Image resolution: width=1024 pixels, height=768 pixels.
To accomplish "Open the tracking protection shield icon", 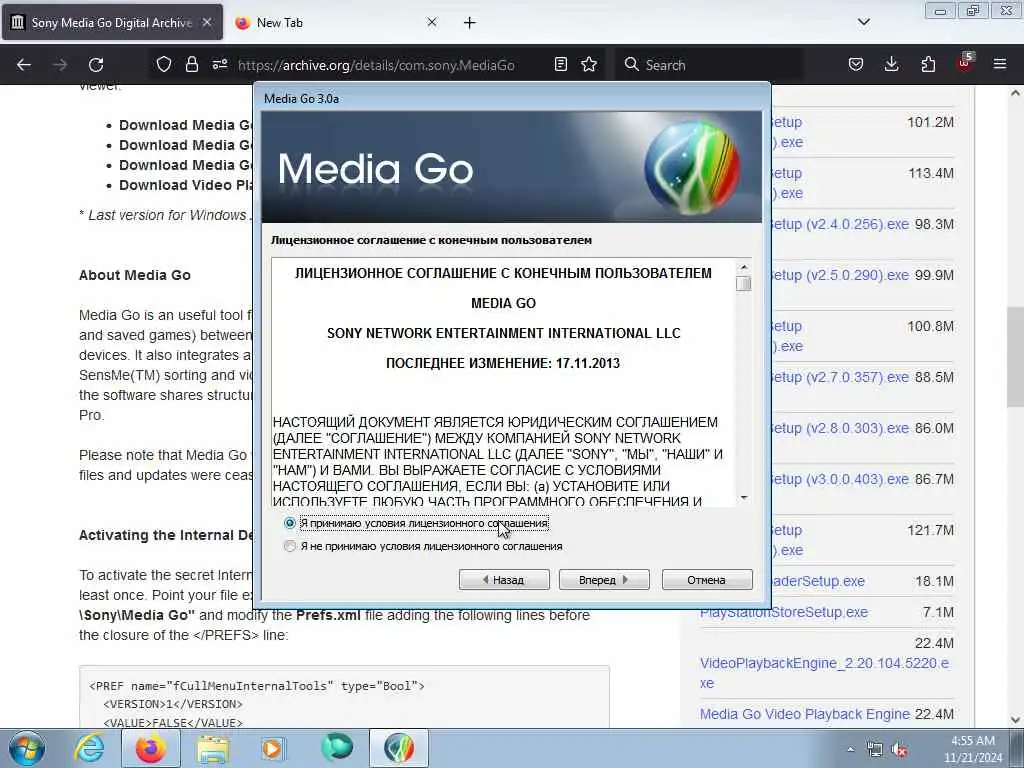I will (x=164, y=65).
